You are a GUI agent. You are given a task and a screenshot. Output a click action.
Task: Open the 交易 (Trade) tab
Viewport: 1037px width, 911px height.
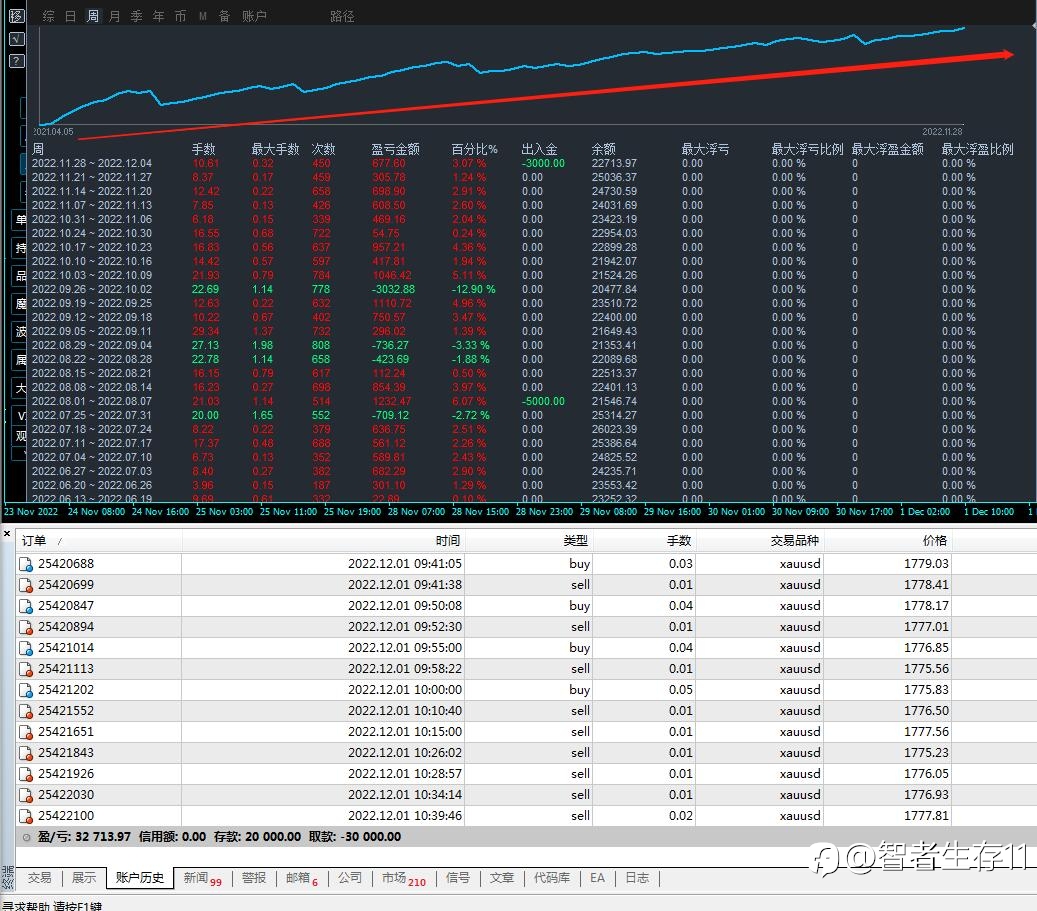pyautogui.click(x=39, y=878)
